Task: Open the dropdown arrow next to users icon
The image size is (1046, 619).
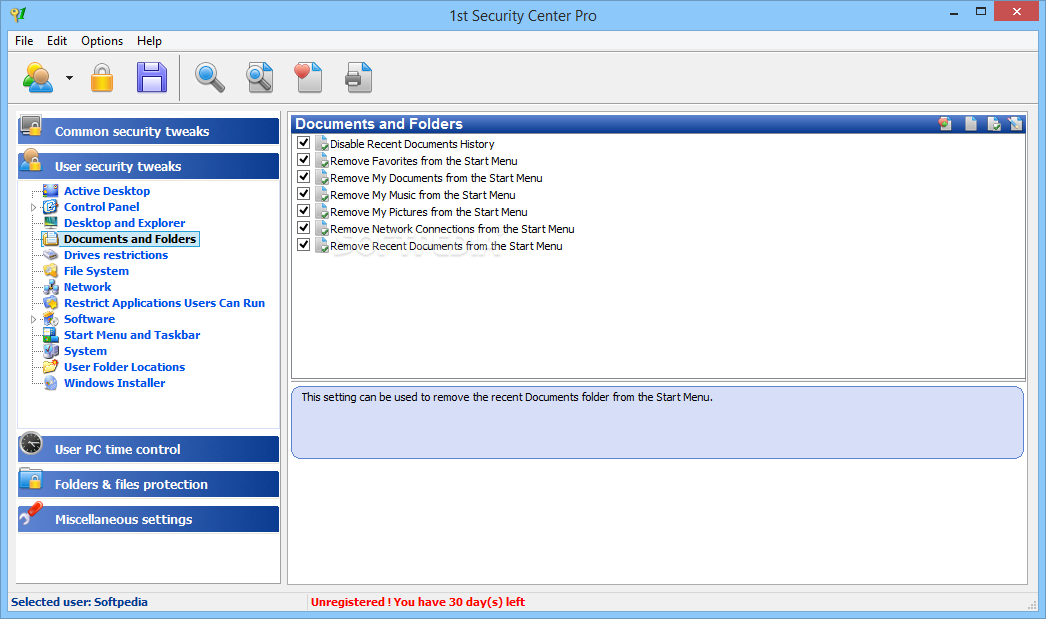Action: click(69, 78)
